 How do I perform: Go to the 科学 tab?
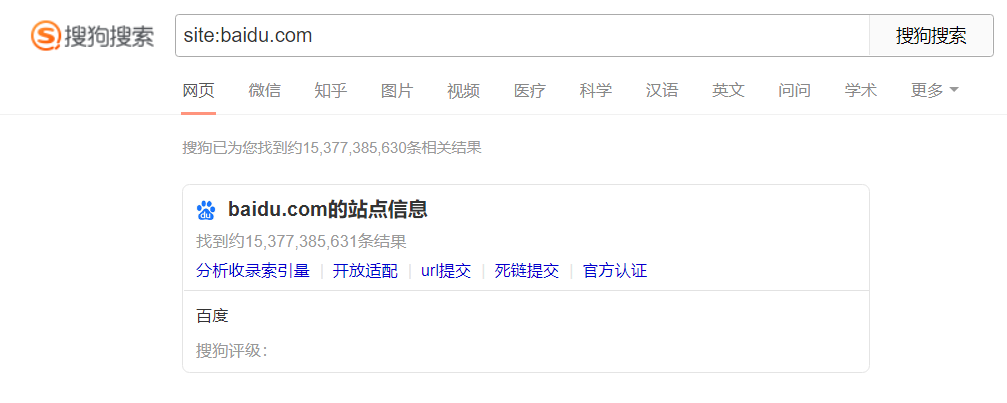click(x=596, y=90)
